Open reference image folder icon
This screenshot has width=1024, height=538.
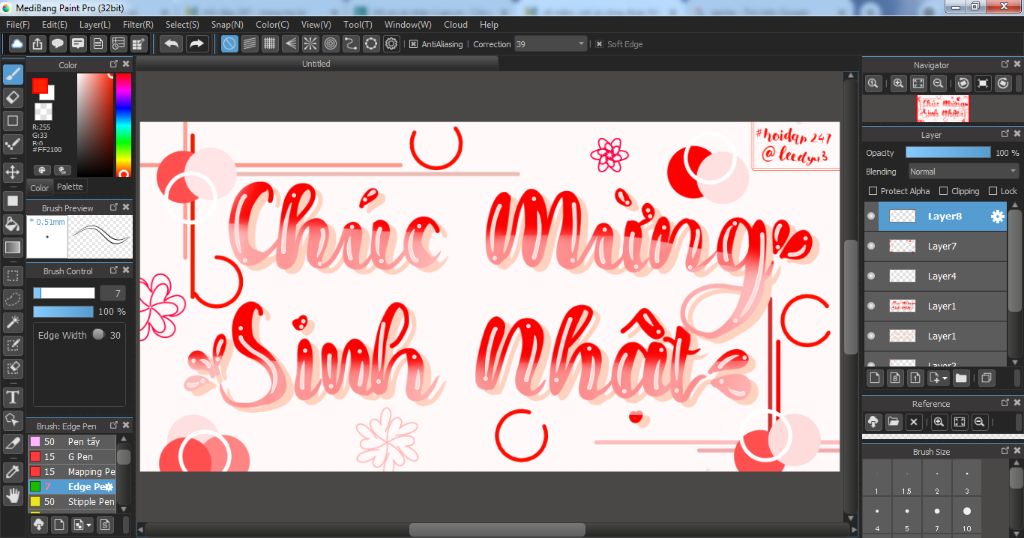pos(893,422)
